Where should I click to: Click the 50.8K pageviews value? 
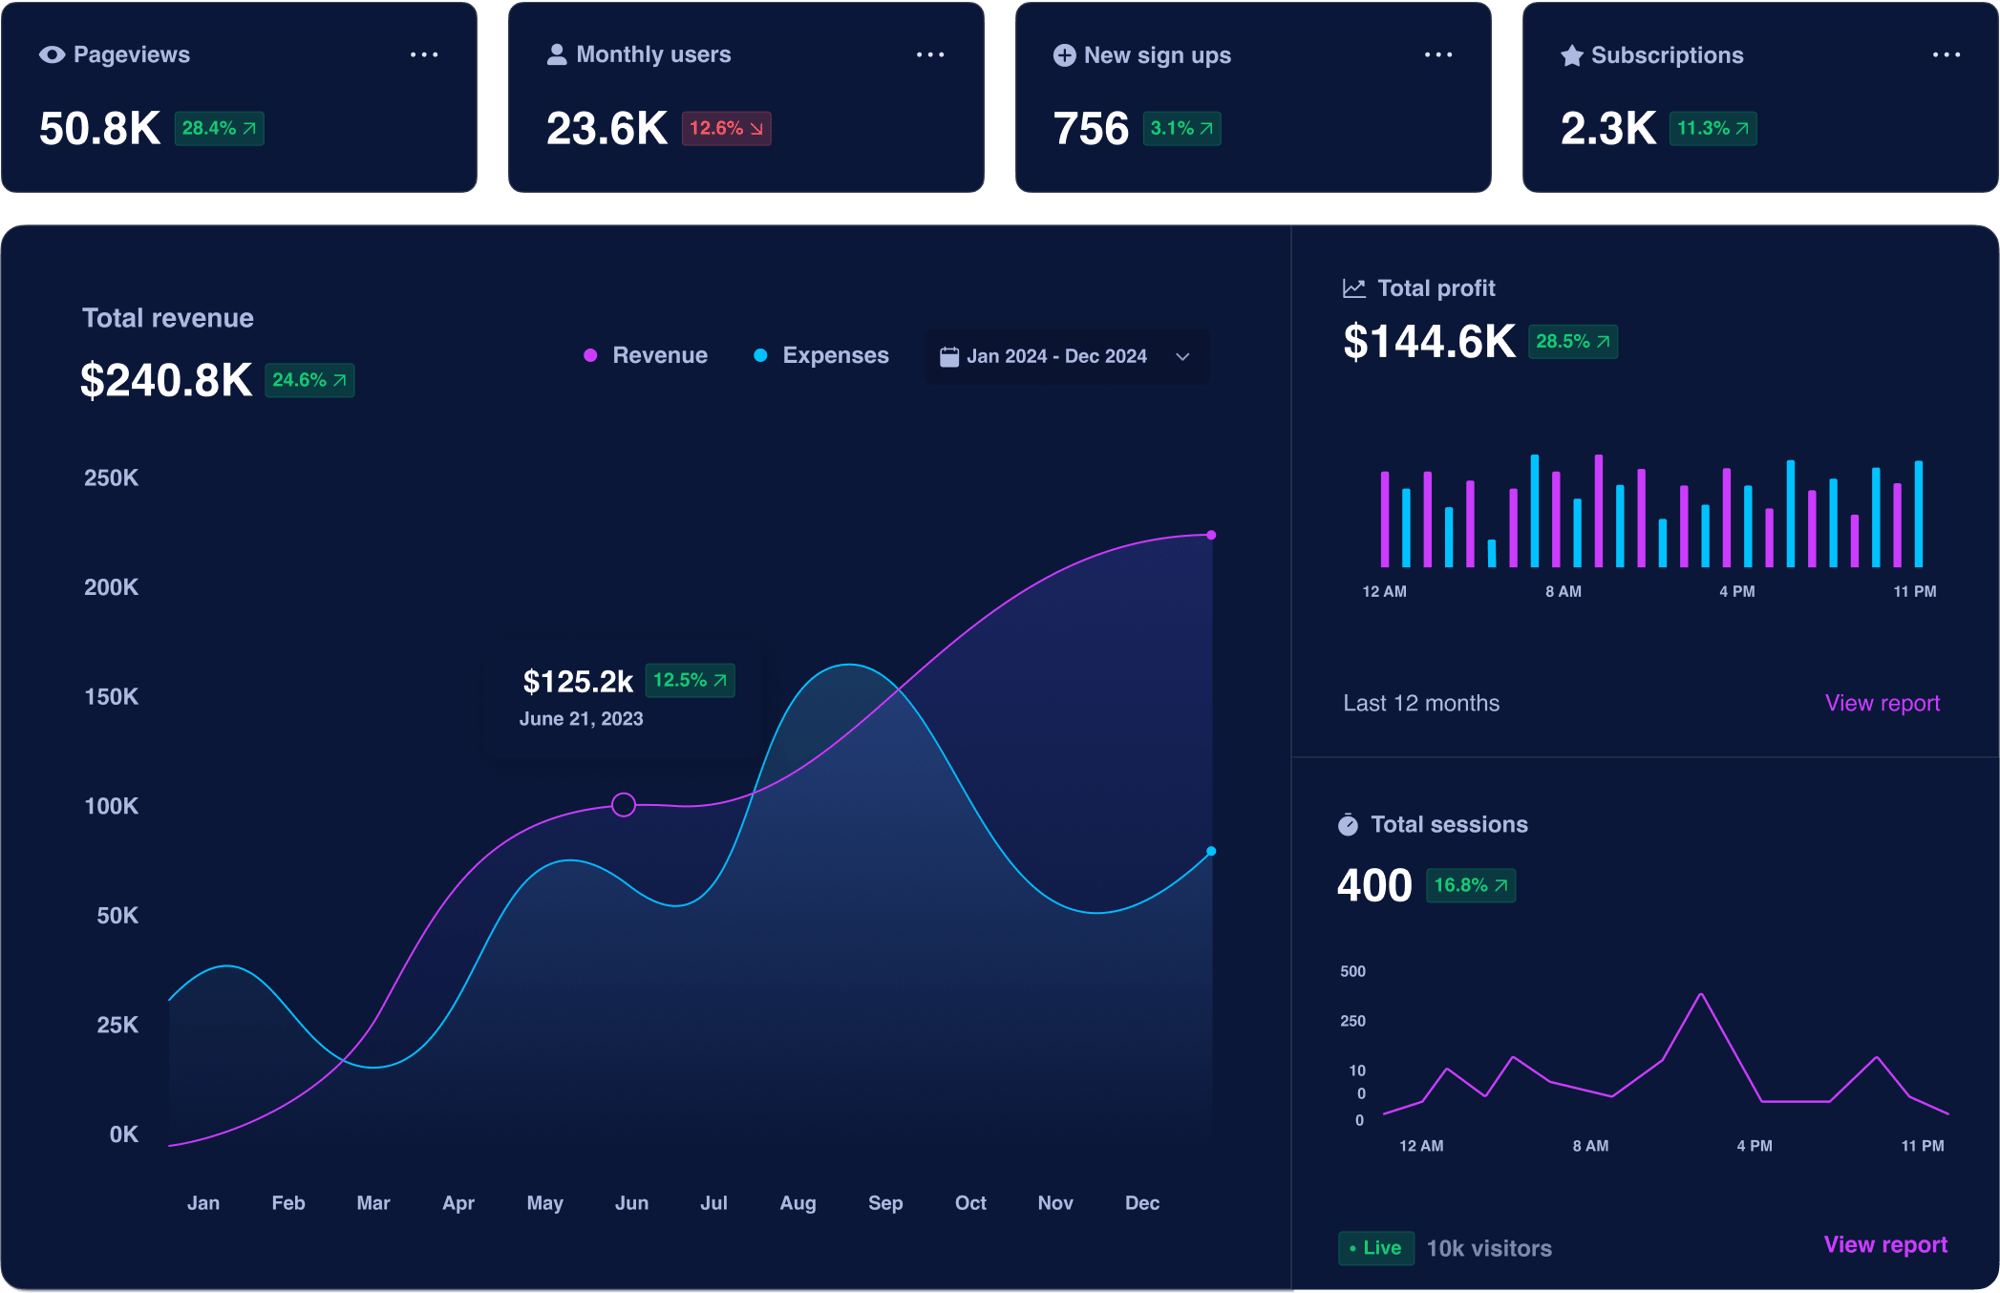coord(99,129)
